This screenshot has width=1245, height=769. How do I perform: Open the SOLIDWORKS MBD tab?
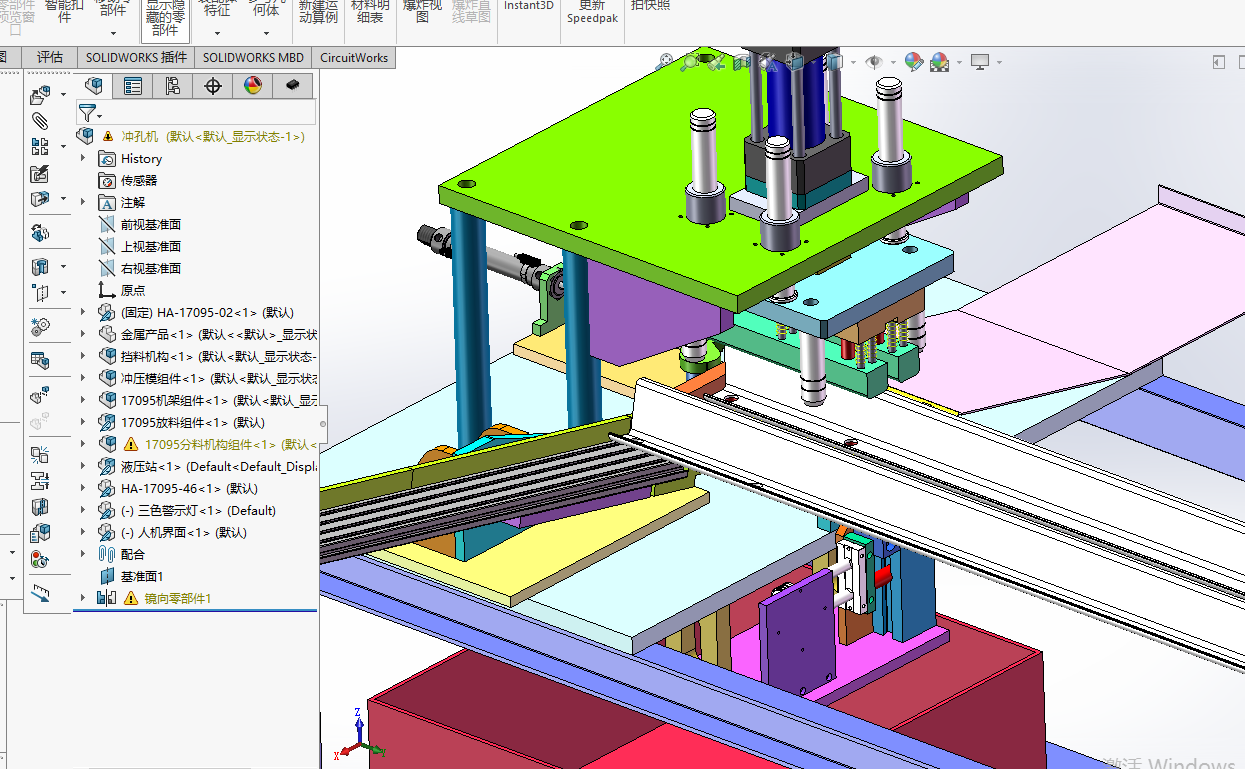tap(253, 58)
